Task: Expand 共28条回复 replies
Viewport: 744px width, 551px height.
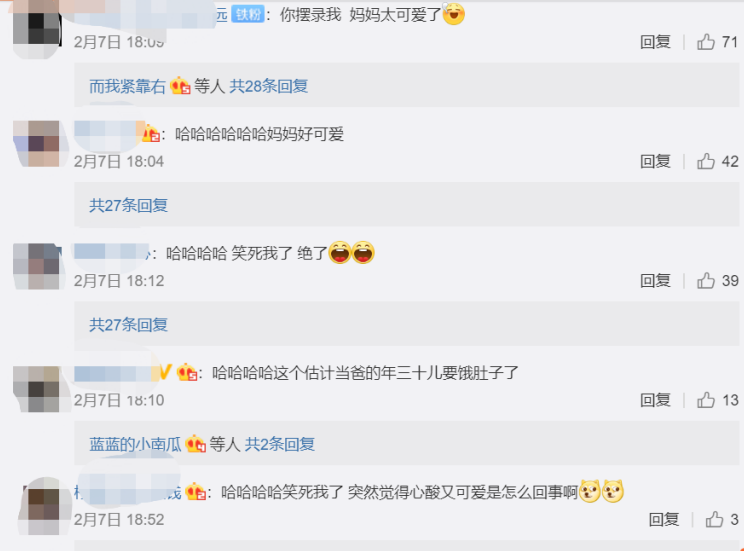Action: pos(269,86)
